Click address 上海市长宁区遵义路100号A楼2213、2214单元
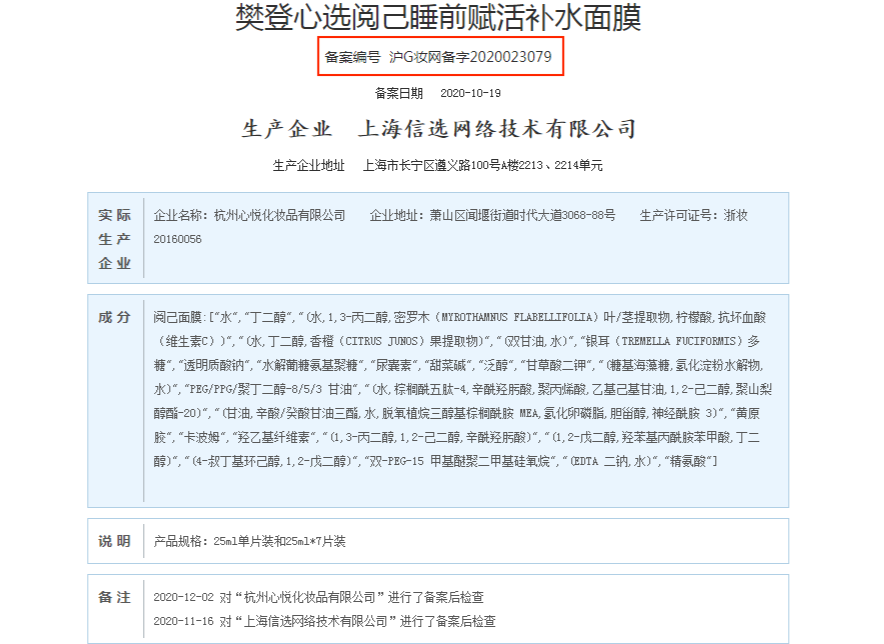884x644 pixels. [483, 165]
